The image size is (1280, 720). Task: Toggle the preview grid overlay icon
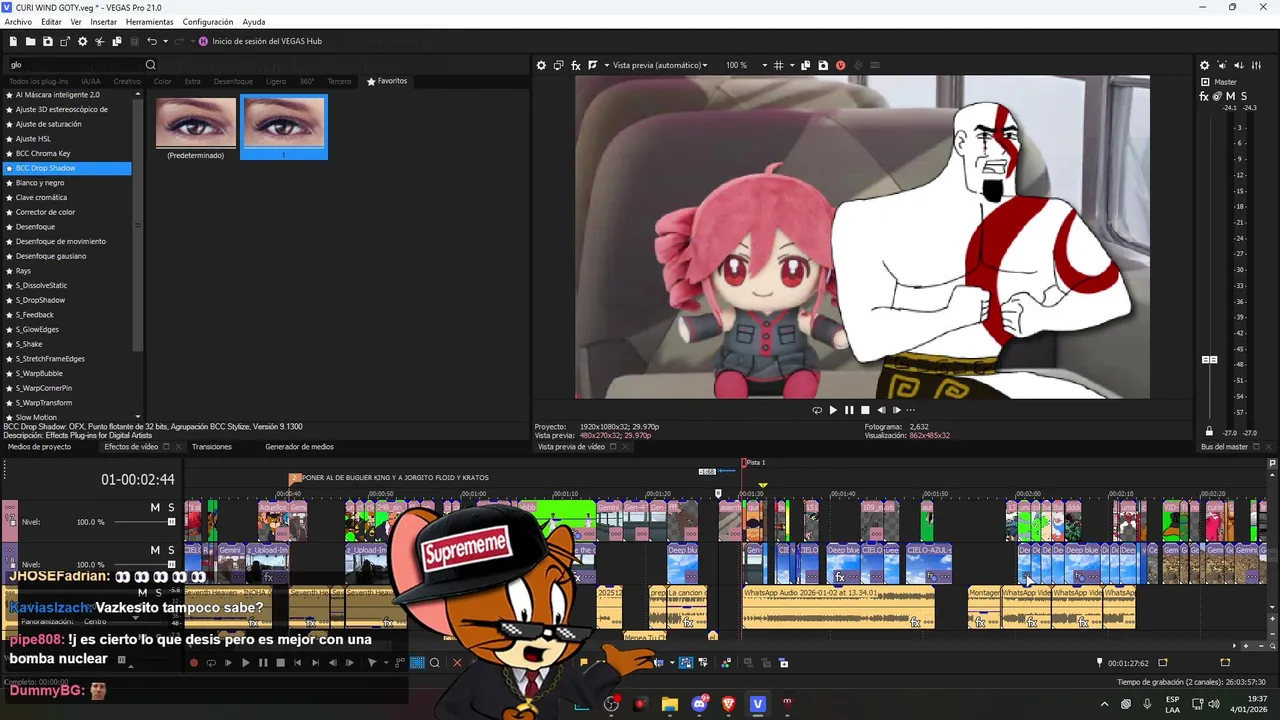(779, 65)
